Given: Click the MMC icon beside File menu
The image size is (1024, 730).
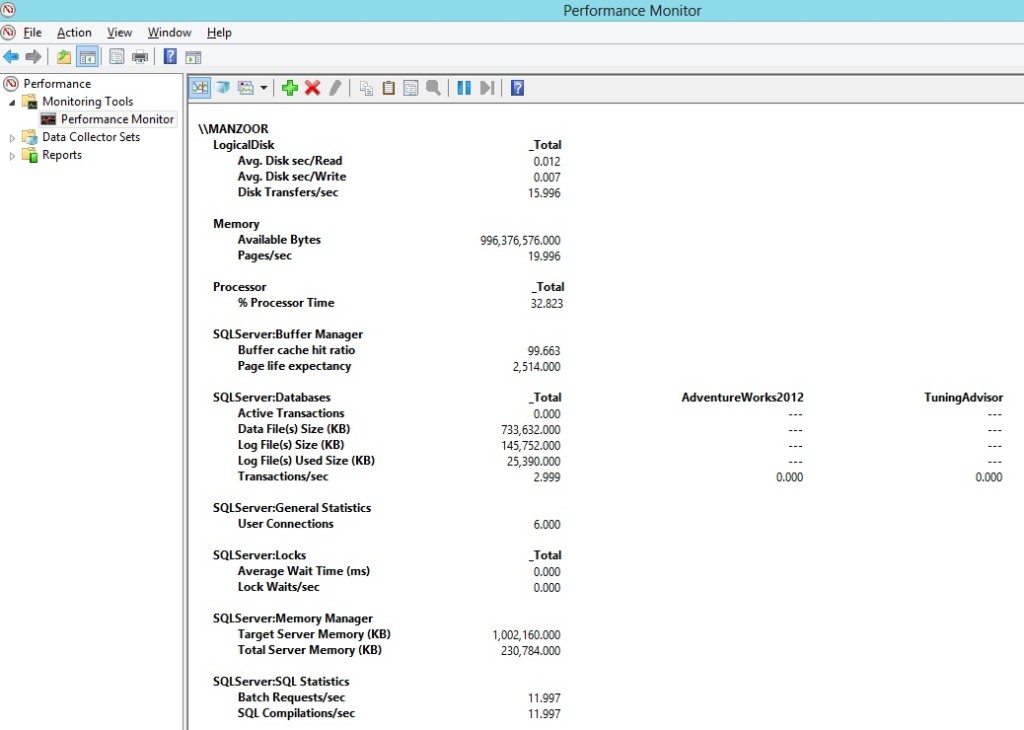Looking at the screenshot, I should pos(8,32).
